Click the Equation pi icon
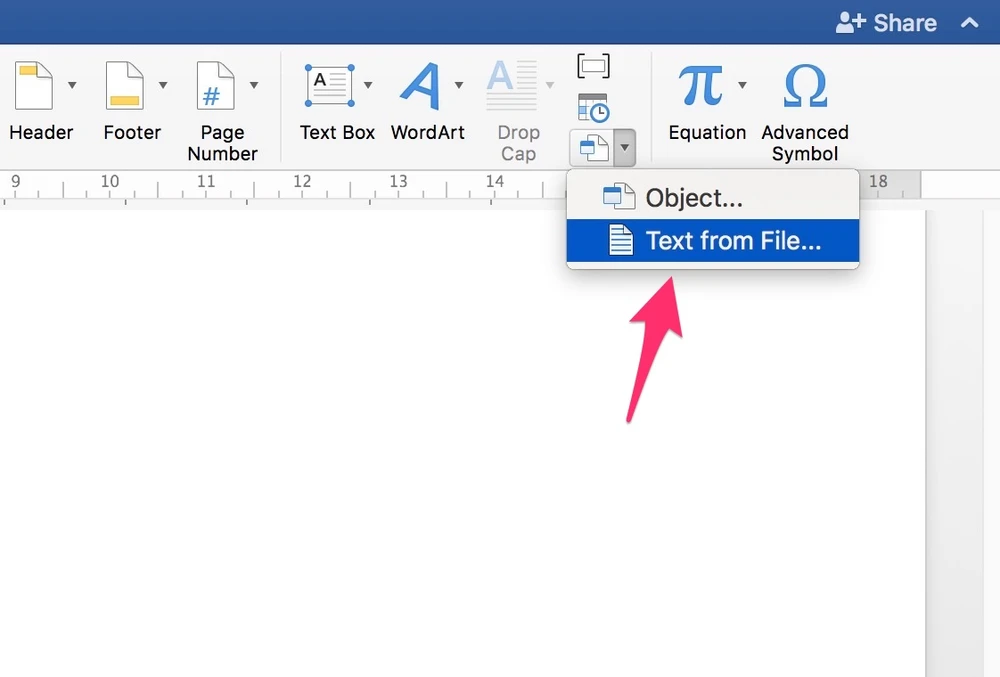 [700, 86]
